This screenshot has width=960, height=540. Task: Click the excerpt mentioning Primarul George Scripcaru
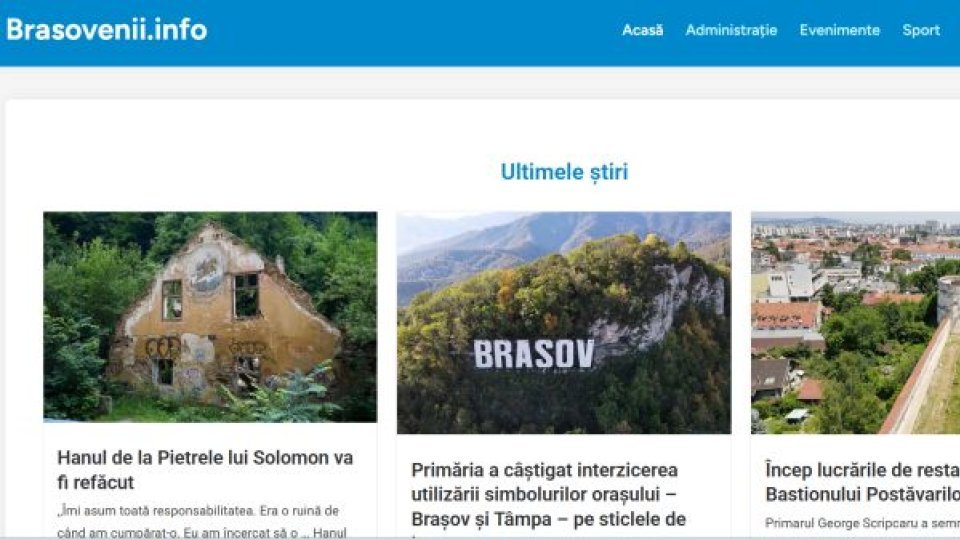tap(863, 523)
